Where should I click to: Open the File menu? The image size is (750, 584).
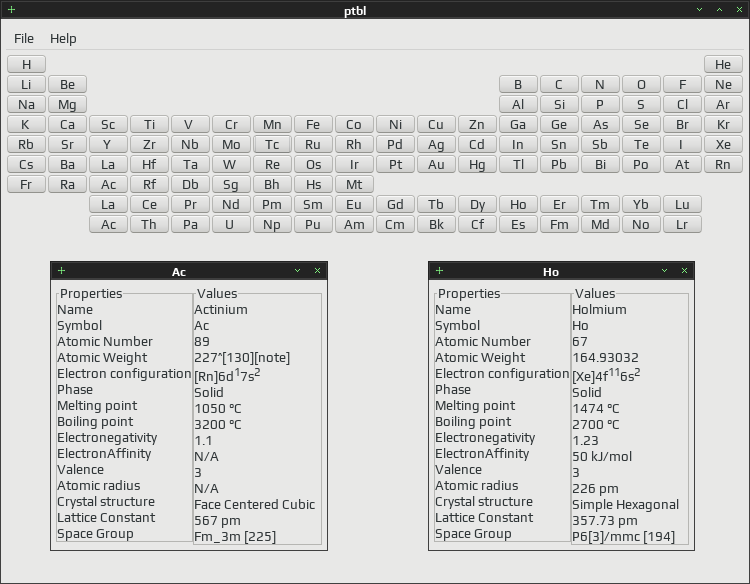[24, 38]
